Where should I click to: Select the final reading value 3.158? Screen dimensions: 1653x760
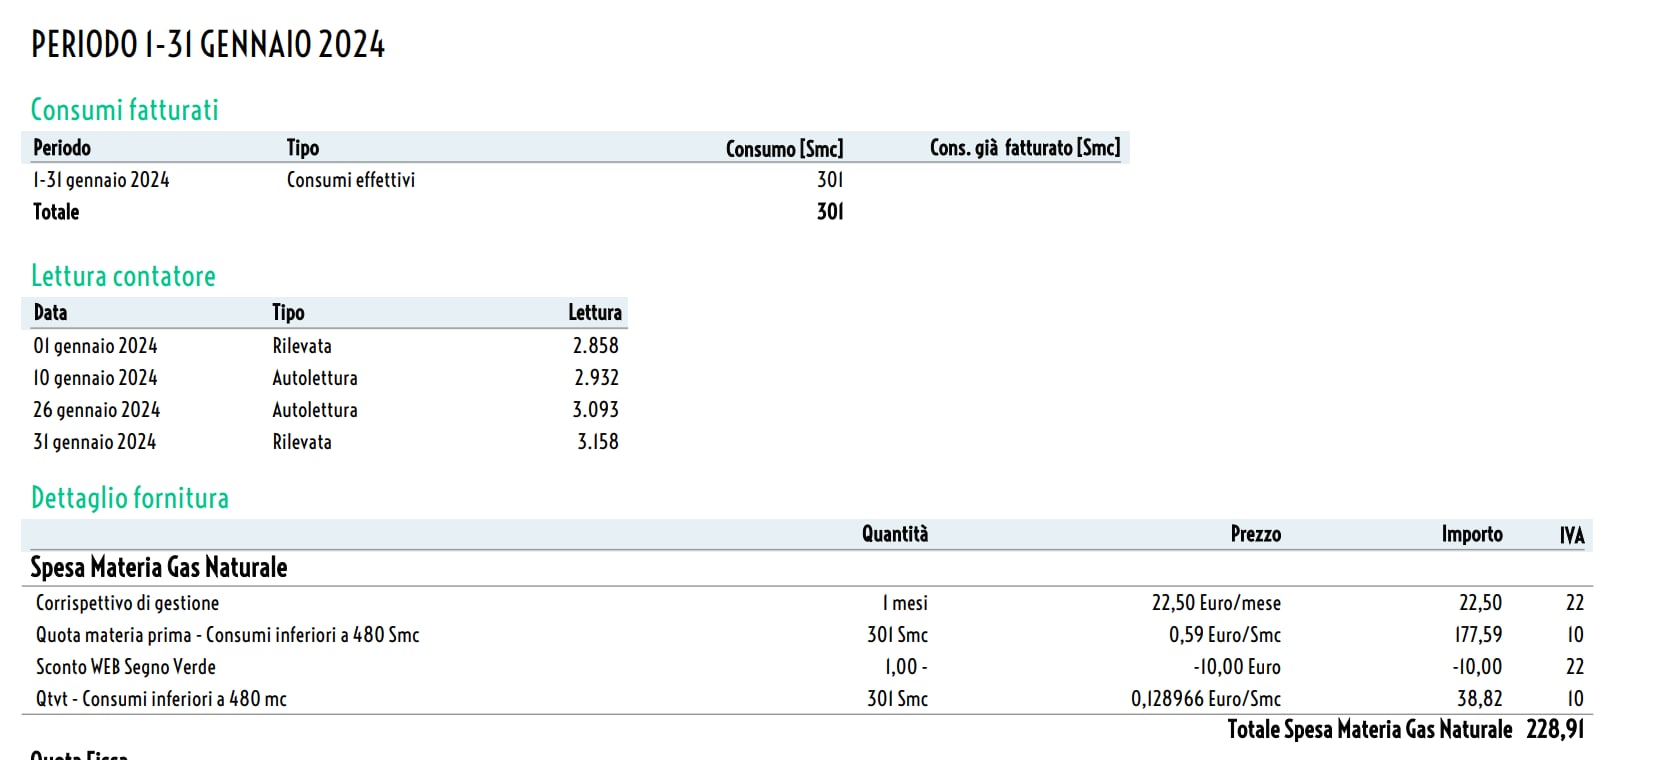point(597,442)
